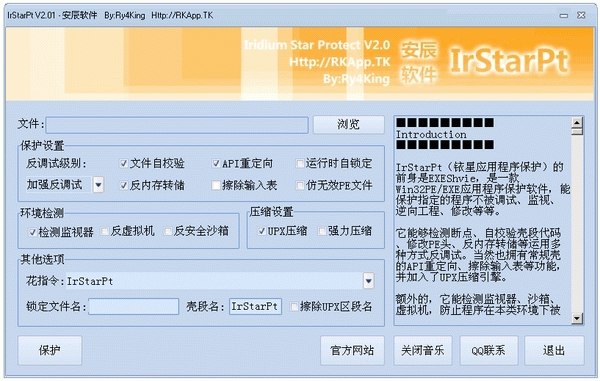Click the 反调试级别 label

[56, 163]
